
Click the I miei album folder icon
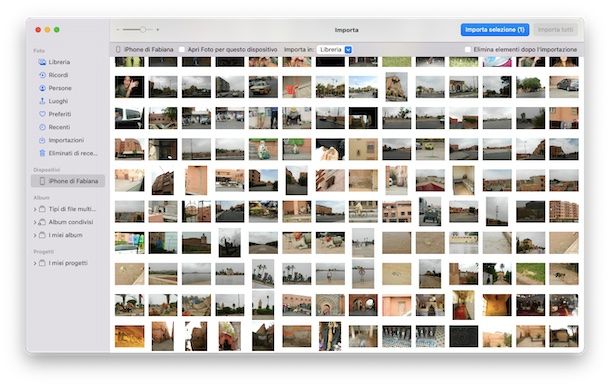(x=42, y=235)
